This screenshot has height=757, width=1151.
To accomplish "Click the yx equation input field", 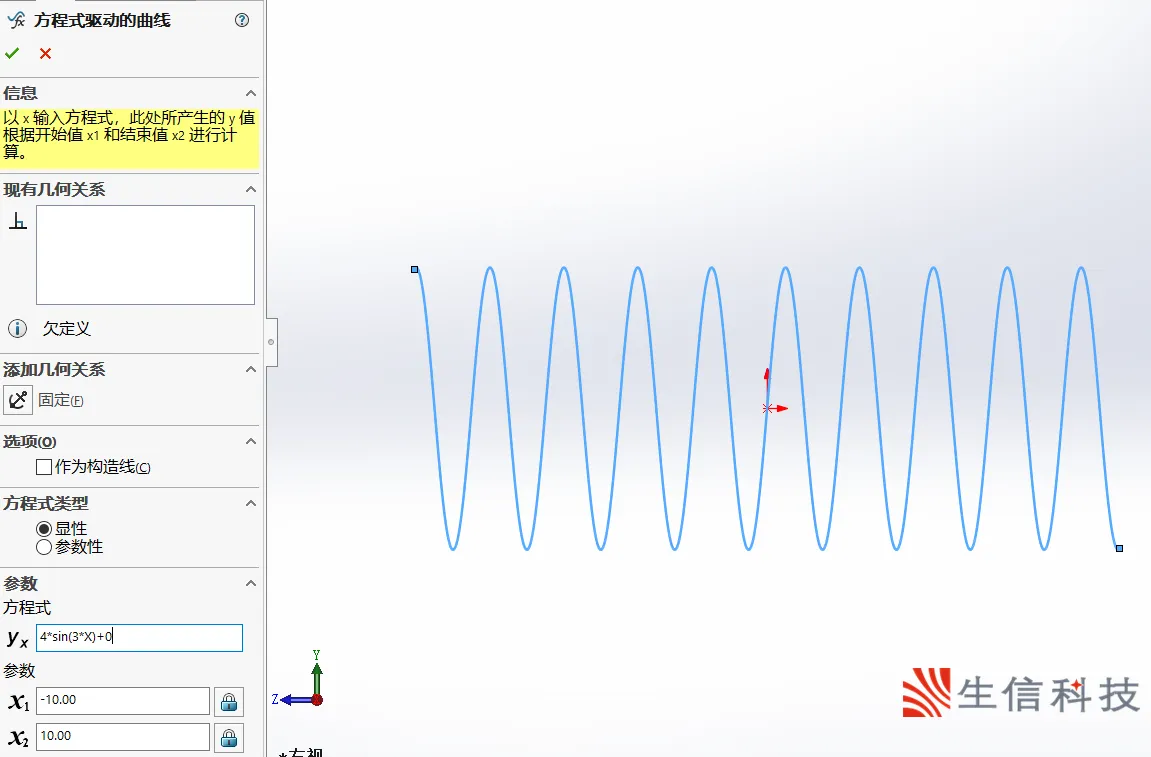I will pos(139,637).
